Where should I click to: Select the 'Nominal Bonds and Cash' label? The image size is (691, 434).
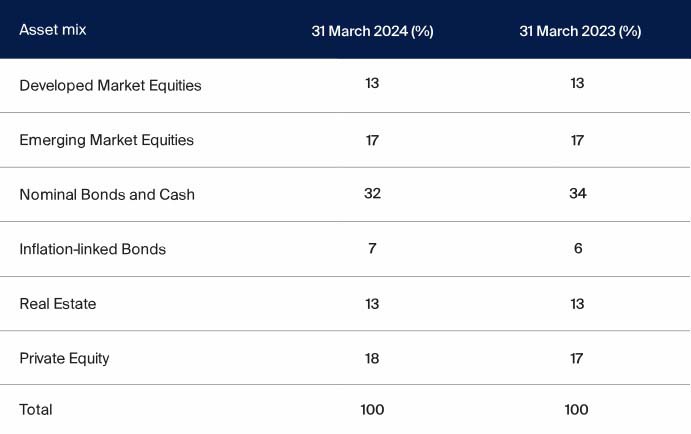click(107, 195)
